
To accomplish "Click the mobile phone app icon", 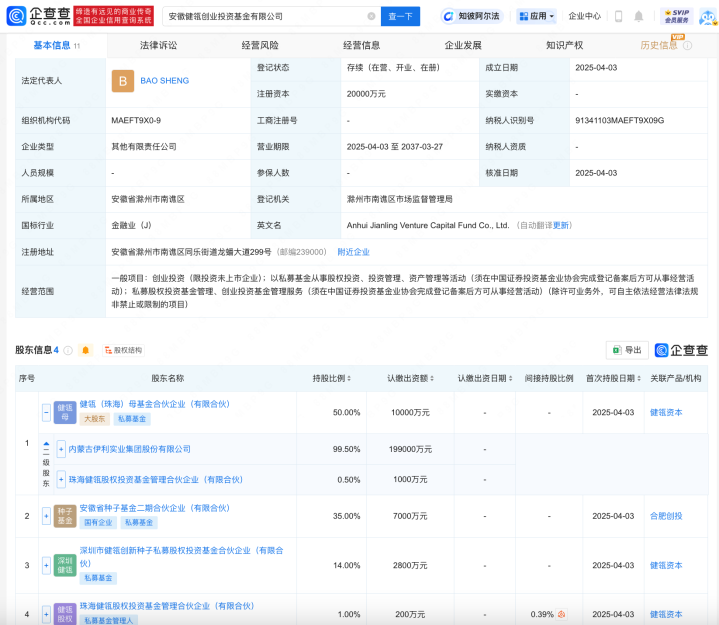I will [x=618, y=16].
